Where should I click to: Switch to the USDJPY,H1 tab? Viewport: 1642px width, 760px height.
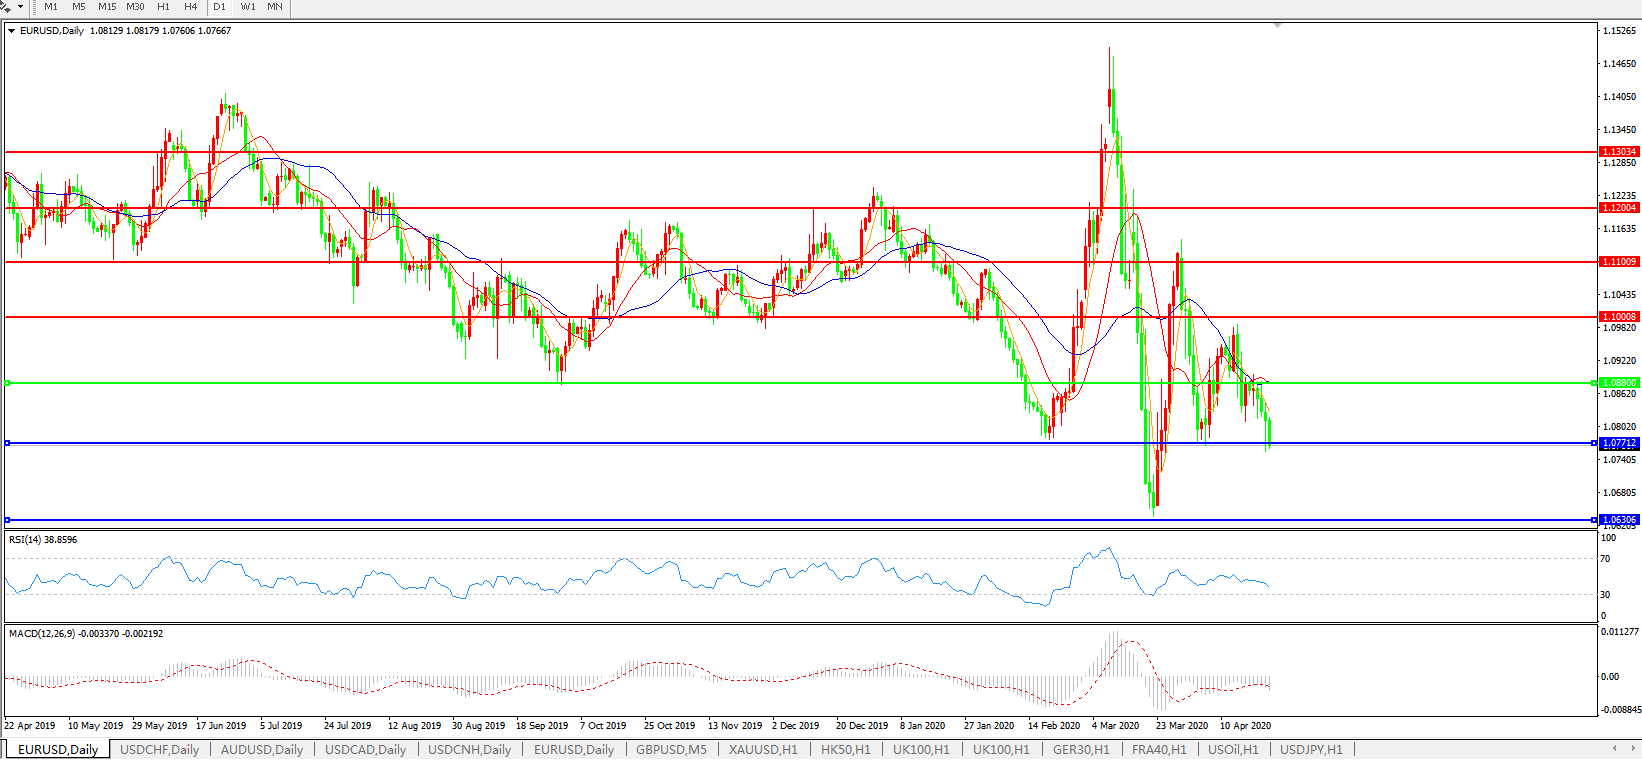[1311, 749]
